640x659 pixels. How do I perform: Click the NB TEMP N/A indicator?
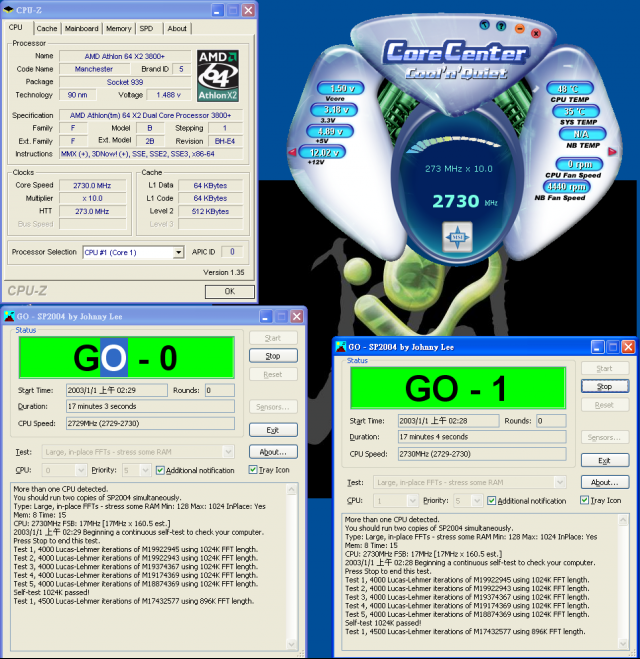pyautogui.click(x=582, y=134)
